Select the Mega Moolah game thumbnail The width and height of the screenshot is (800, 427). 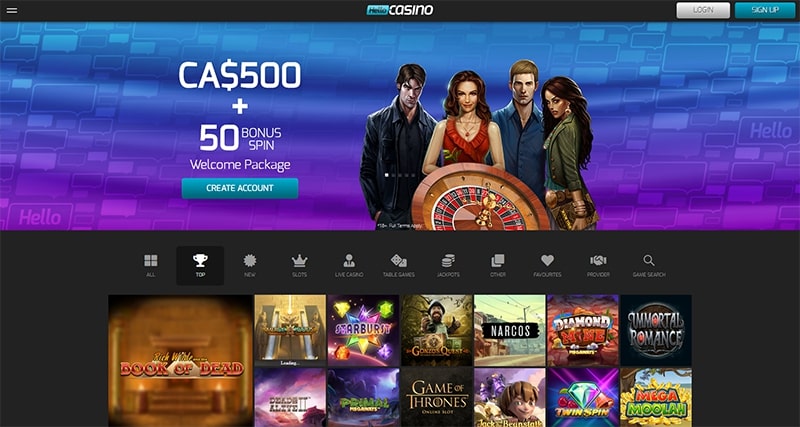pyautogui.click(x=656, y=397)
